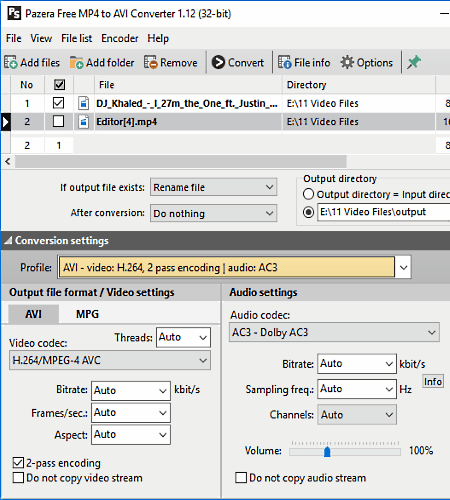Viewport: 450px width, 500px height.
Task: Expand the Profile dropdown arrow
Action: click(403, 267)
